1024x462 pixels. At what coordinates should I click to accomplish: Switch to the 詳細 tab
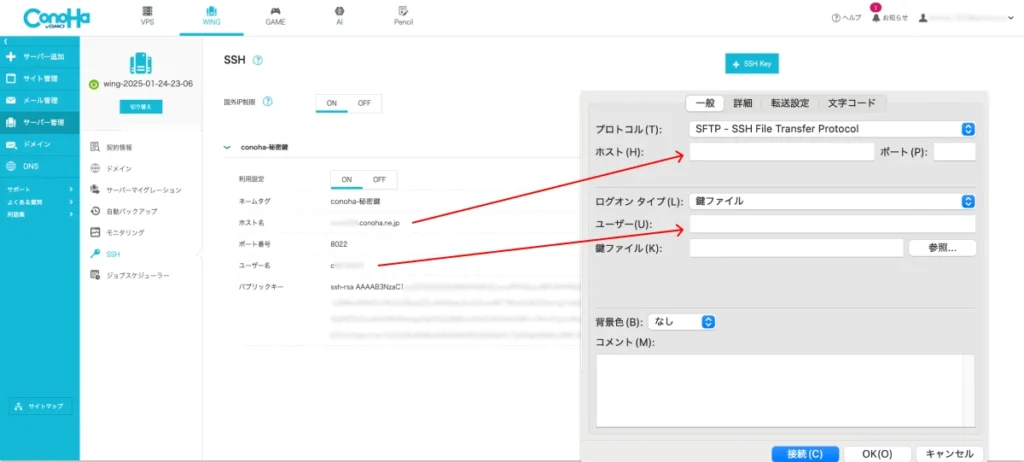click(742, 103)
